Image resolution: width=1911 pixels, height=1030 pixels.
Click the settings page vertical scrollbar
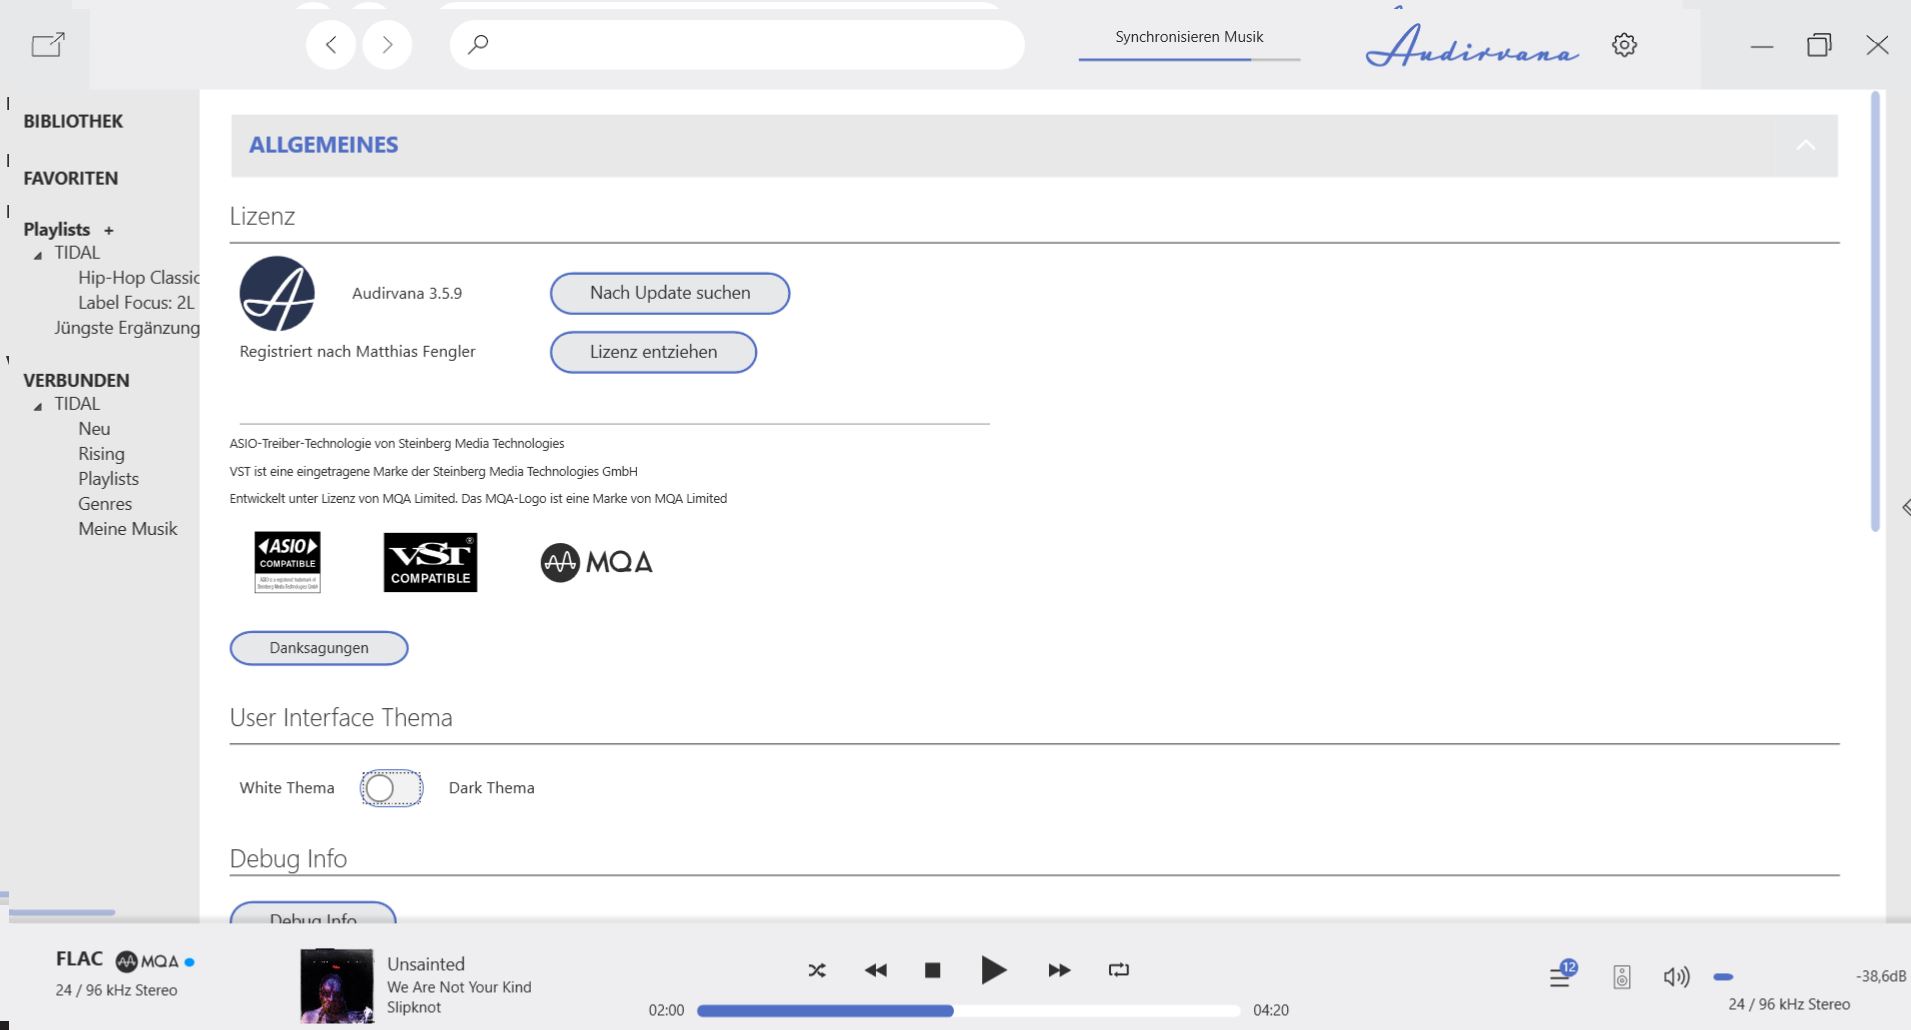(x=1876, y=311)
